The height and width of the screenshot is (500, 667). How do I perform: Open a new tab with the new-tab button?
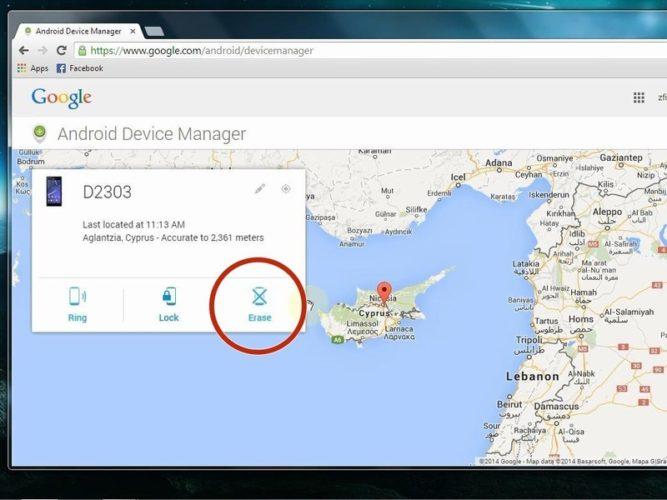(x=154, y=31)
